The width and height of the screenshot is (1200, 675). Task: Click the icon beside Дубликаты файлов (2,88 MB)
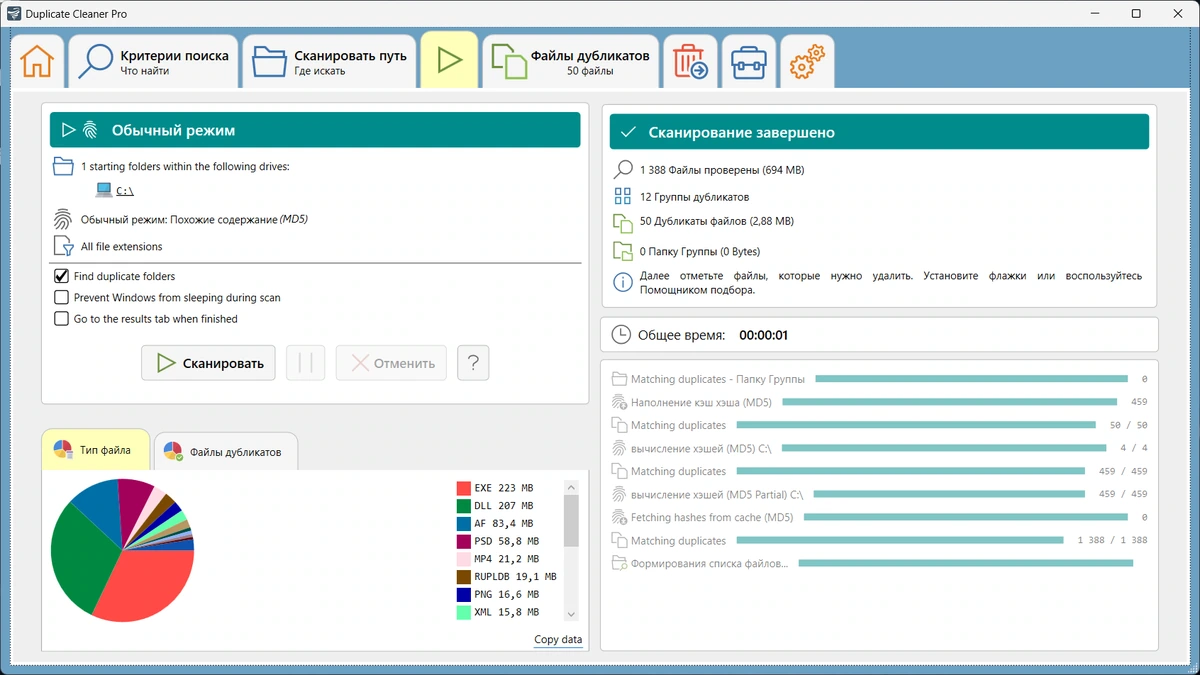623,222
